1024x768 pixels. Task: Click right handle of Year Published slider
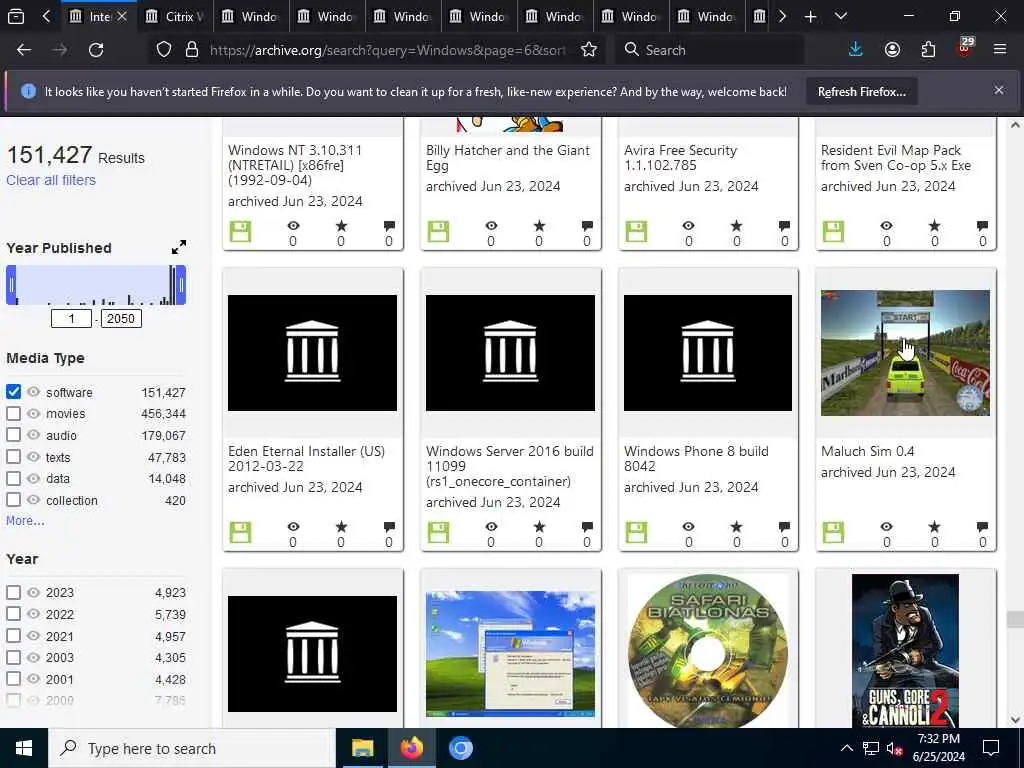coord(181,285)
